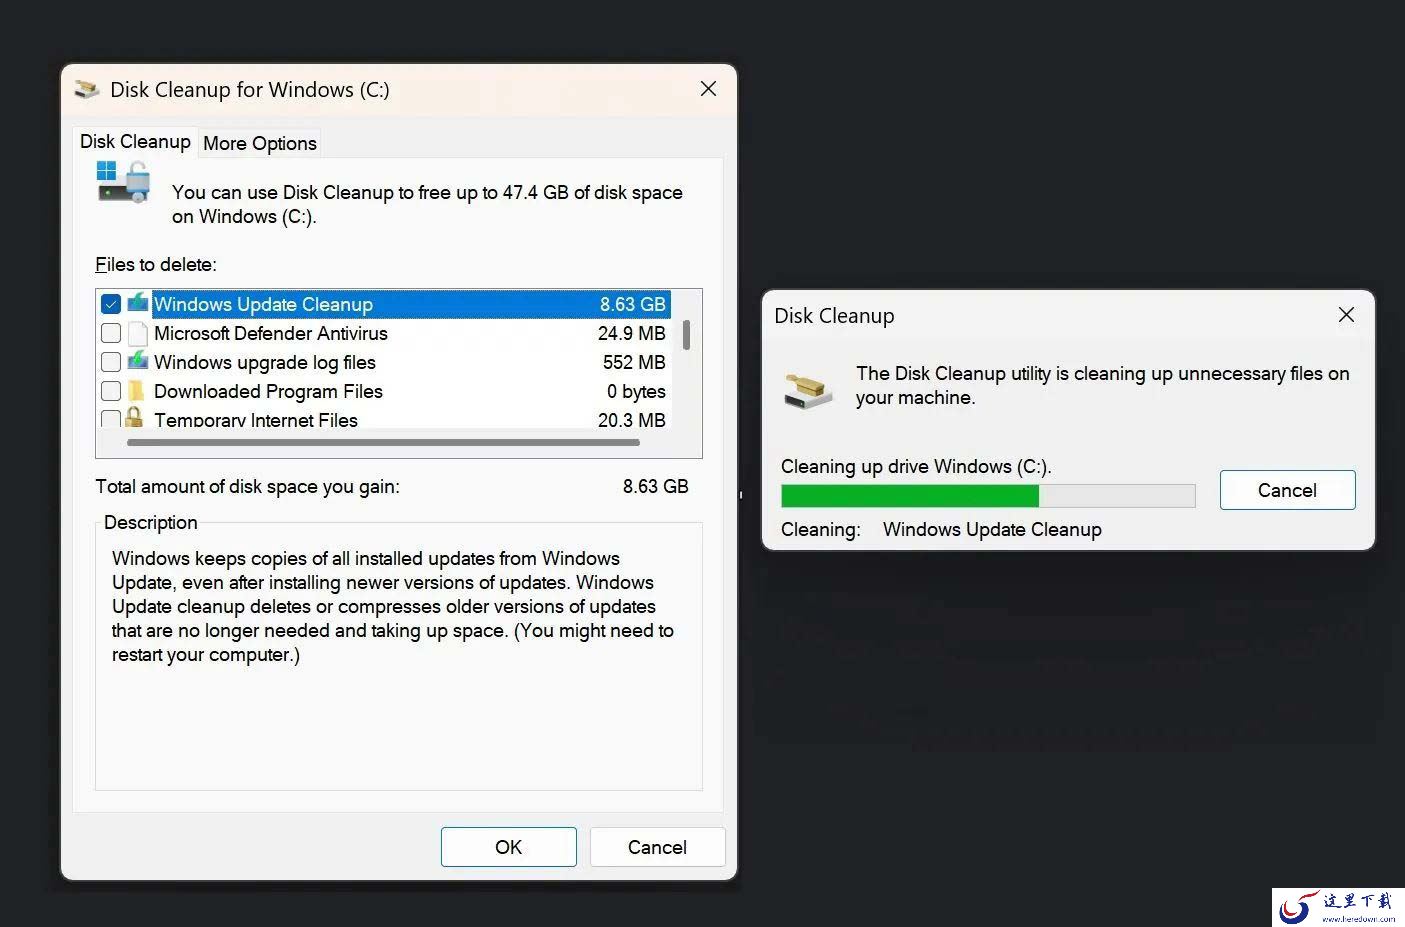Click the Disk Cleanup title bar broom icon

[87, 90]
